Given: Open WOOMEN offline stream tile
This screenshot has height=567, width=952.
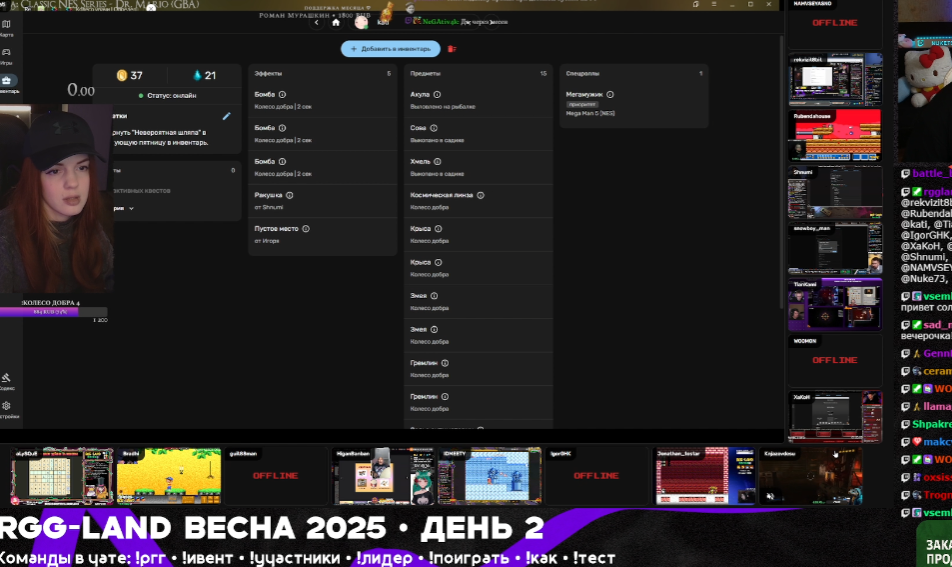Looking at the screenshot, I should click(835, 361).
